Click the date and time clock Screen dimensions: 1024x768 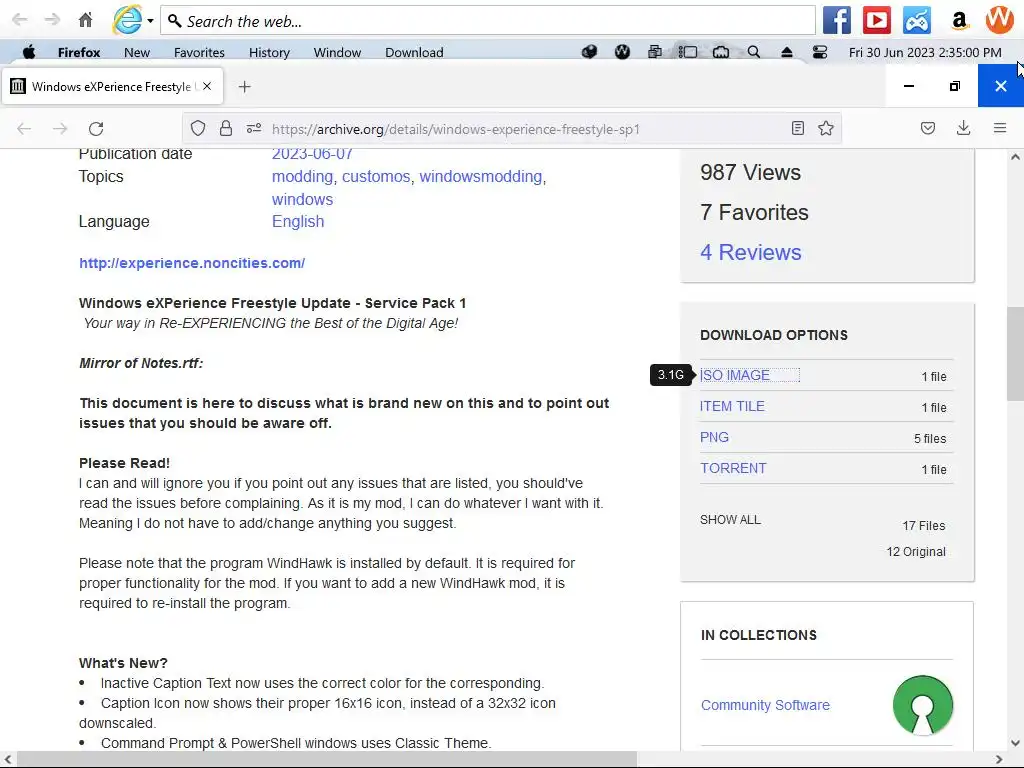coord(925,52)
